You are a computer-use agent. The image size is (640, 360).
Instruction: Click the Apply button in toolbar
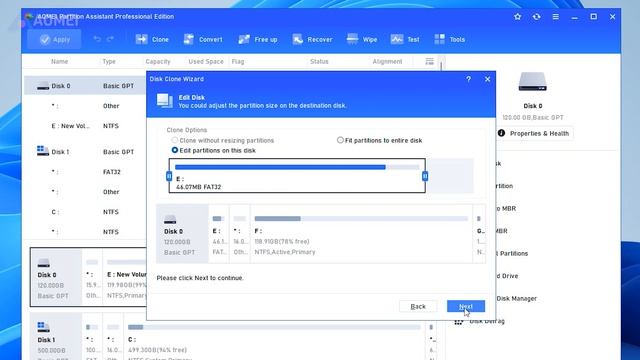54,40
